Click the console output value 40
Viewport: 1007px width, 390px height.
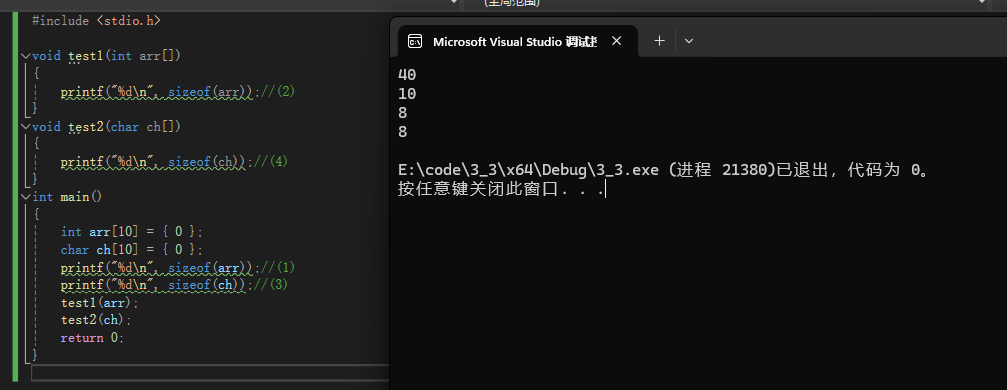click(x=407, y=75)
